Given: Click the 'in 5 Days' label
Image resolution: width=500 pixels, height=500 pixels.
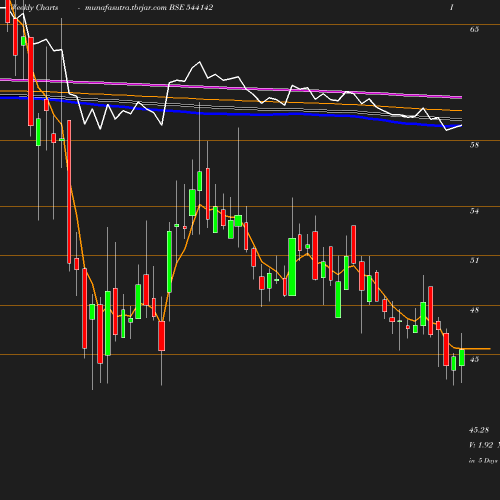Looking at the screenshot, I should coord(483,461).
